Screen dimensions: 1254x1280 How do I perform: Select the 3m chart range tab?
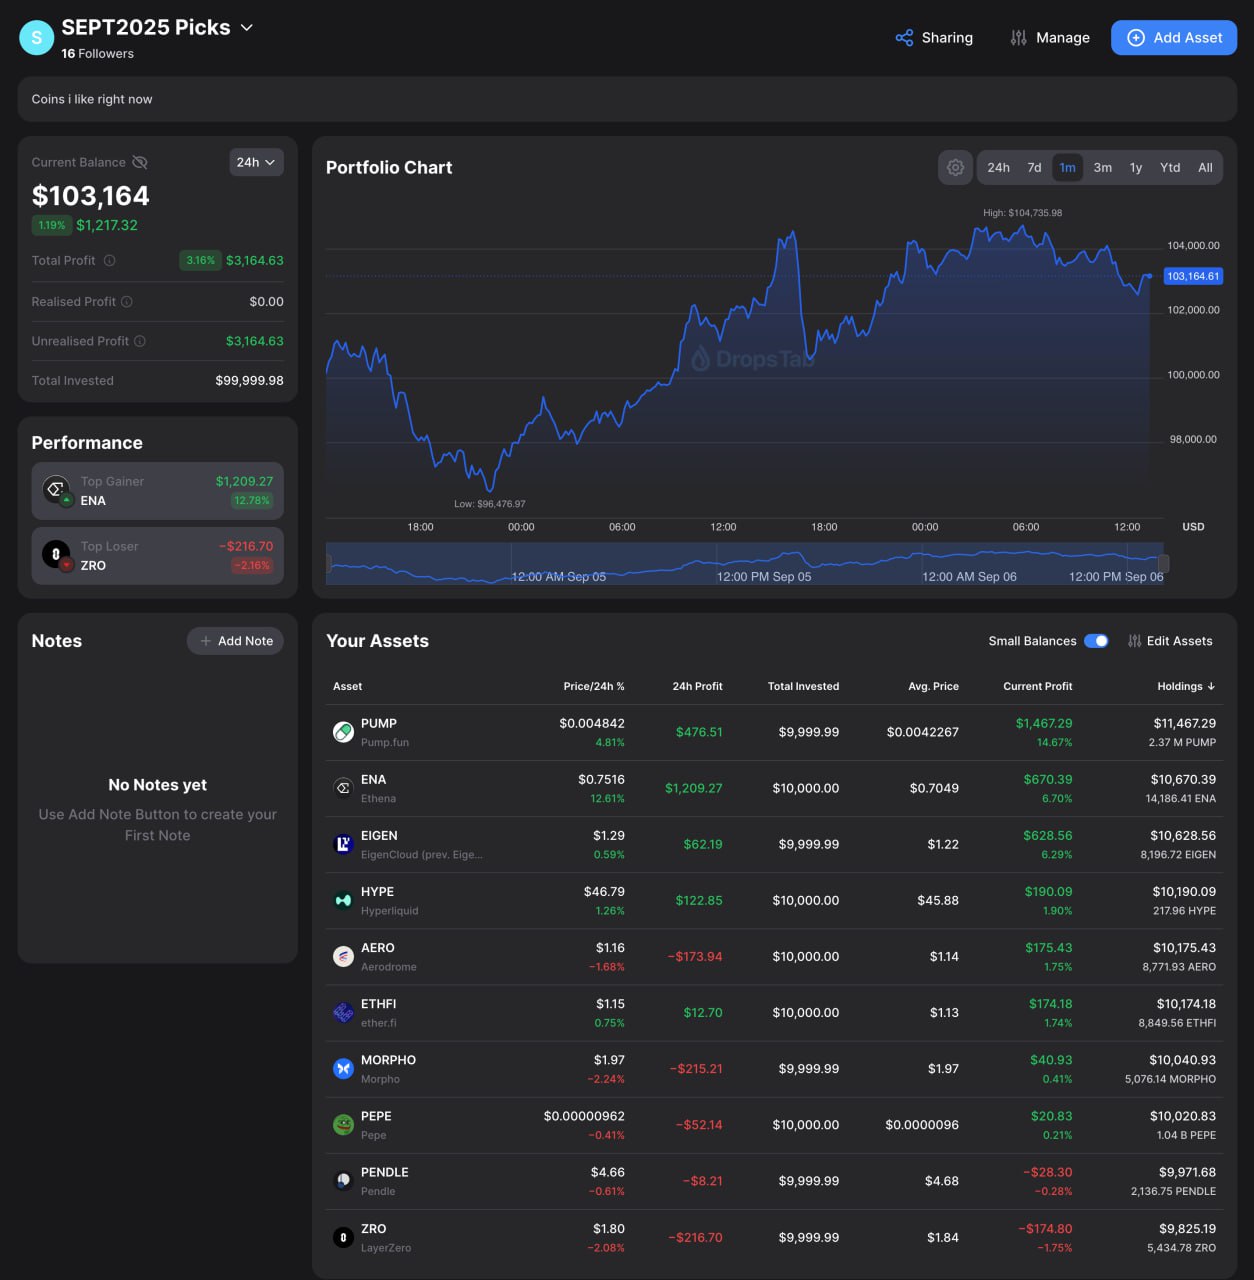[1103, 168]
